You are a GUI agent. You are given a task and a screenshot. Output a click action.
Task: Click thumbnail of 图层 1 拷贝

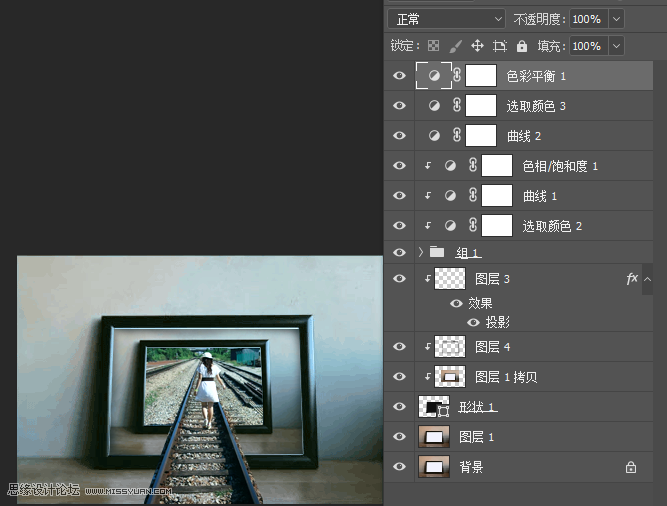(x=450, y=376)
